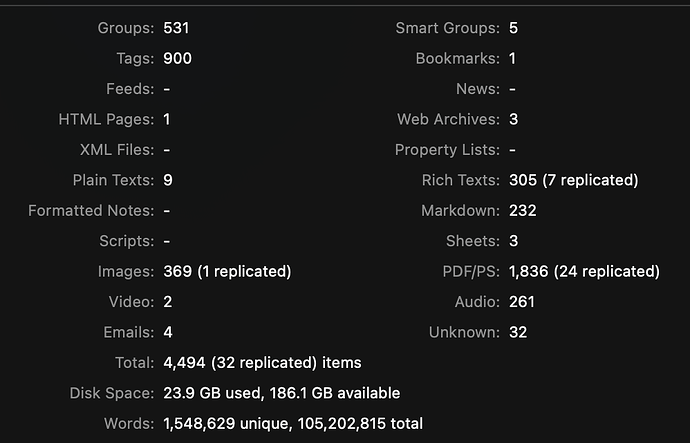
Task: Click the Emails count 4
Action: 168,332
